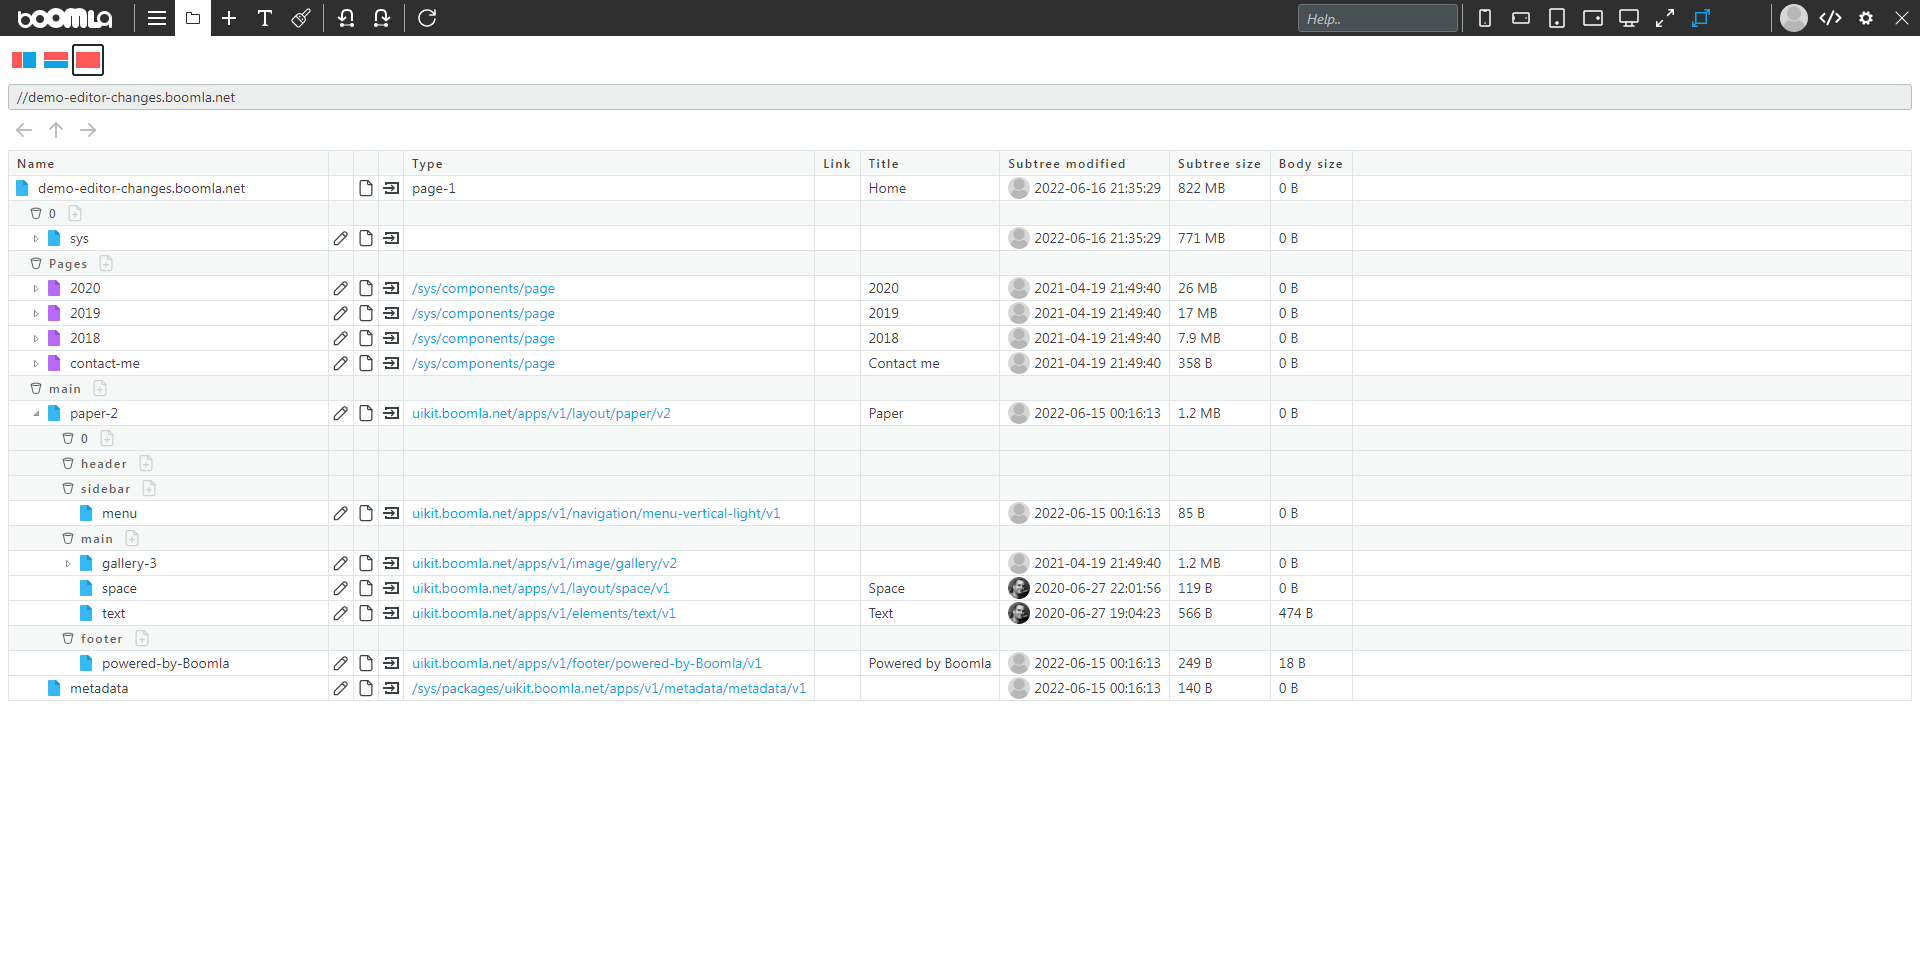Expand the gallery-3 item
The height and width of the screenshot is (969, 1920).
coord(68,563)
